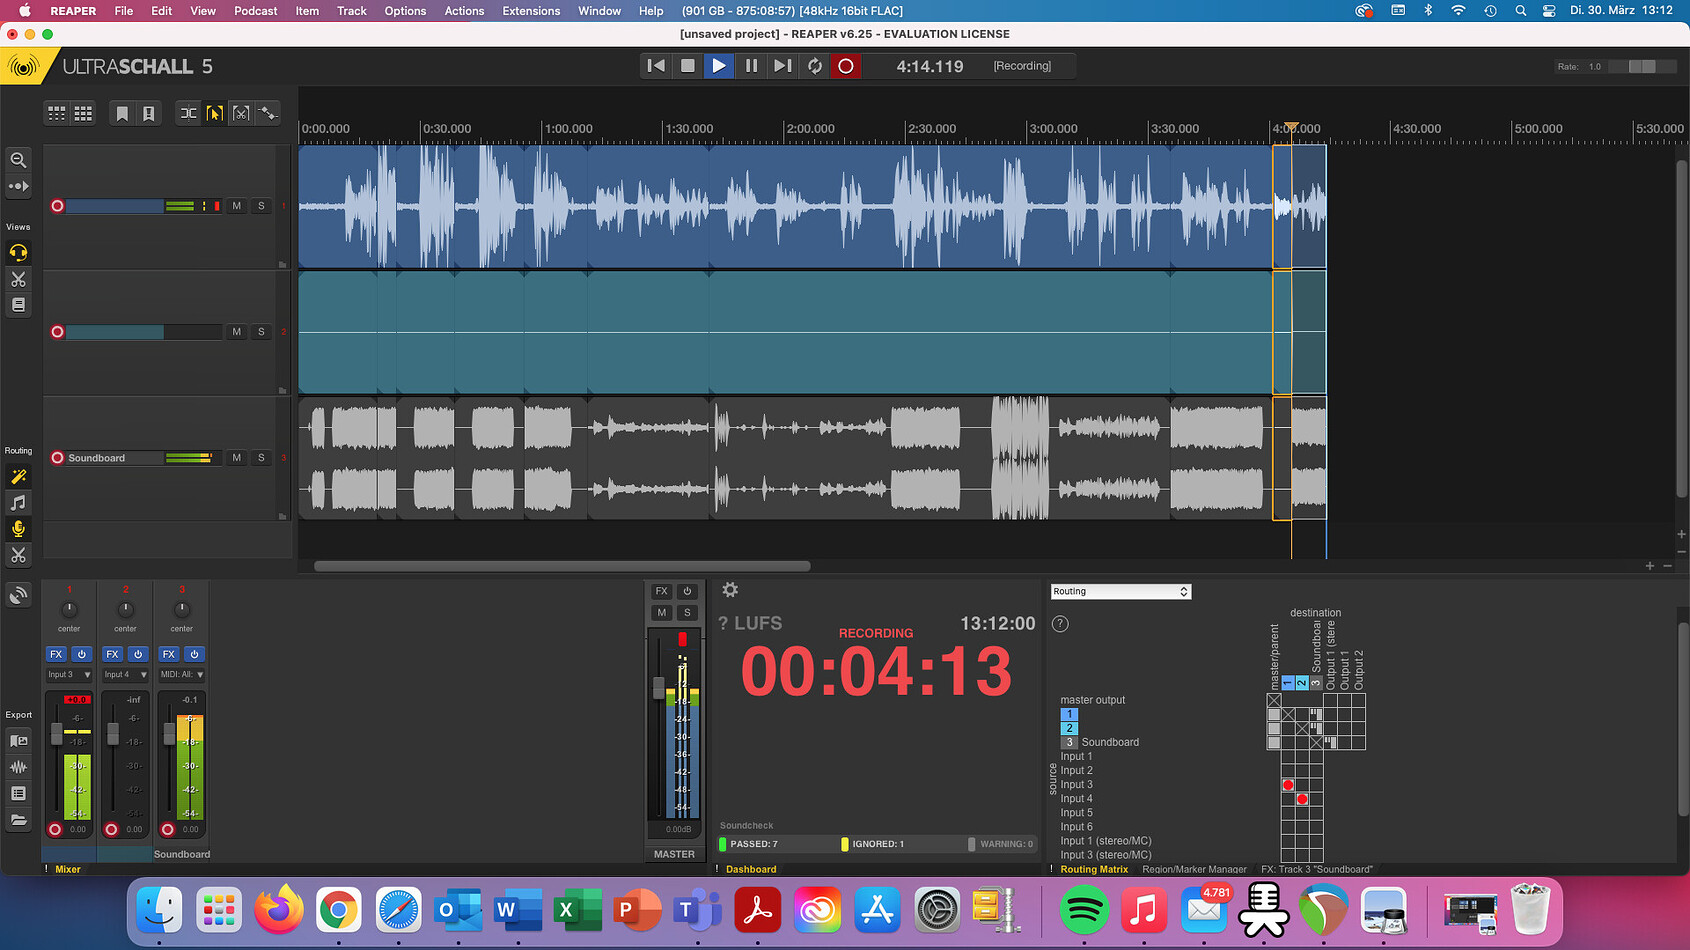Mute the master track
Image resolution: width=1690 pixels, height=950 pixels.
[661, 613]
